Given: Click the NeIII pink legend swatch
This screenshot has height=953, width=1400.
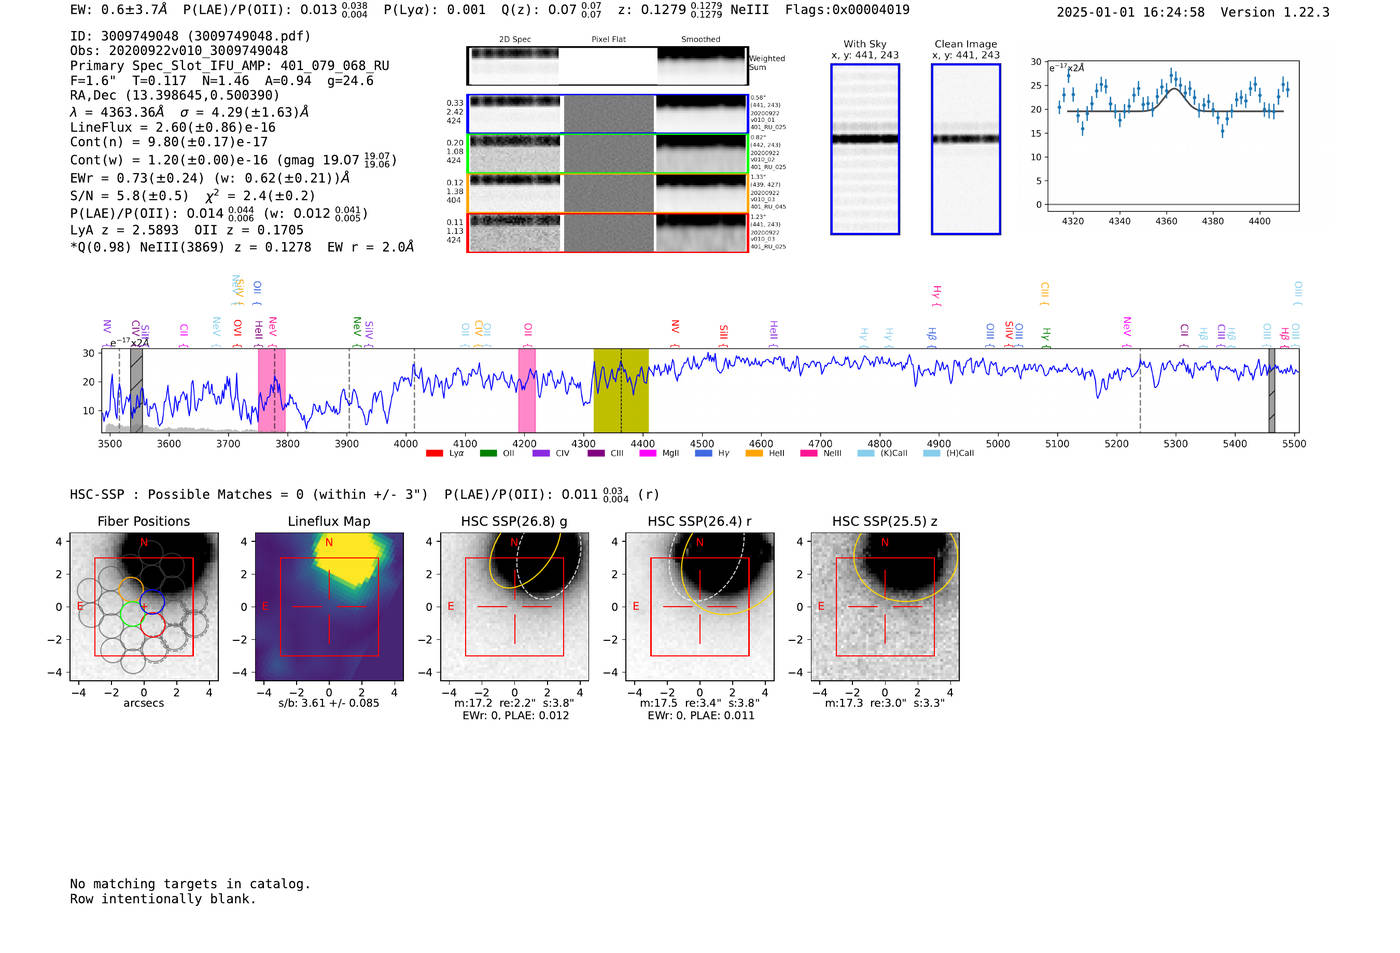Looking at the screenshot, I should [808, 453].
